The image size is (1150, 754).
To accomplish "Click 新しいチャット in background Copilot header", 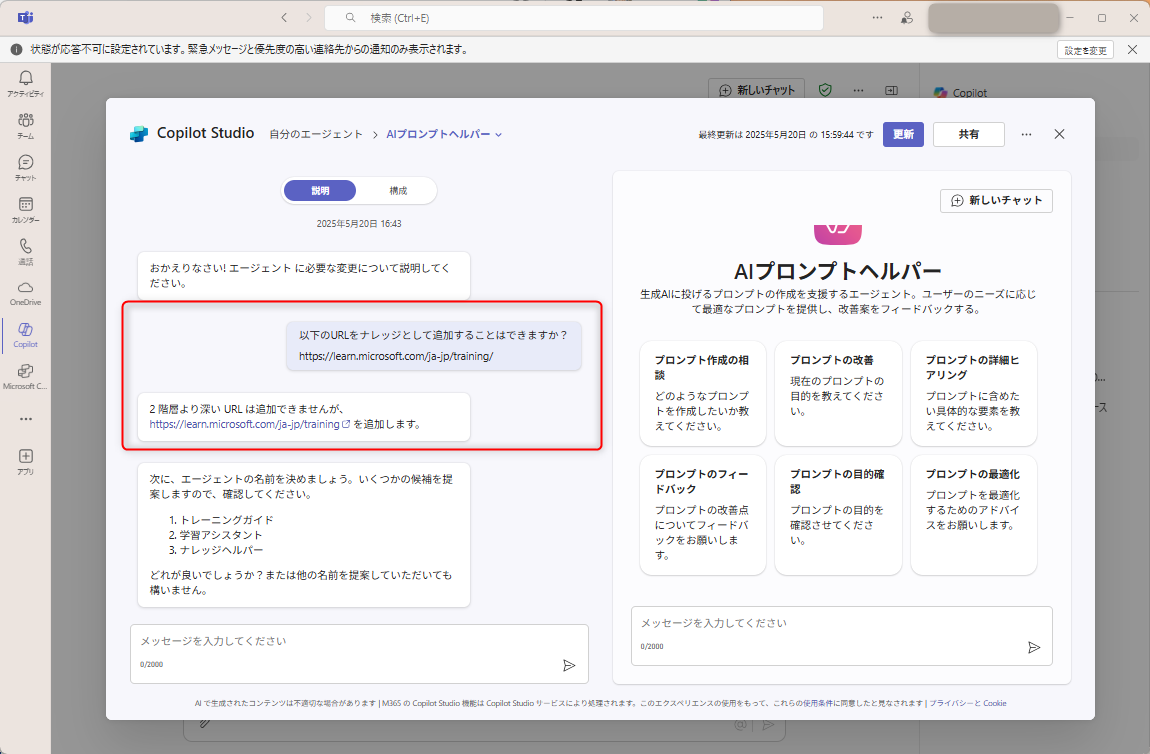I will (756, 90).
